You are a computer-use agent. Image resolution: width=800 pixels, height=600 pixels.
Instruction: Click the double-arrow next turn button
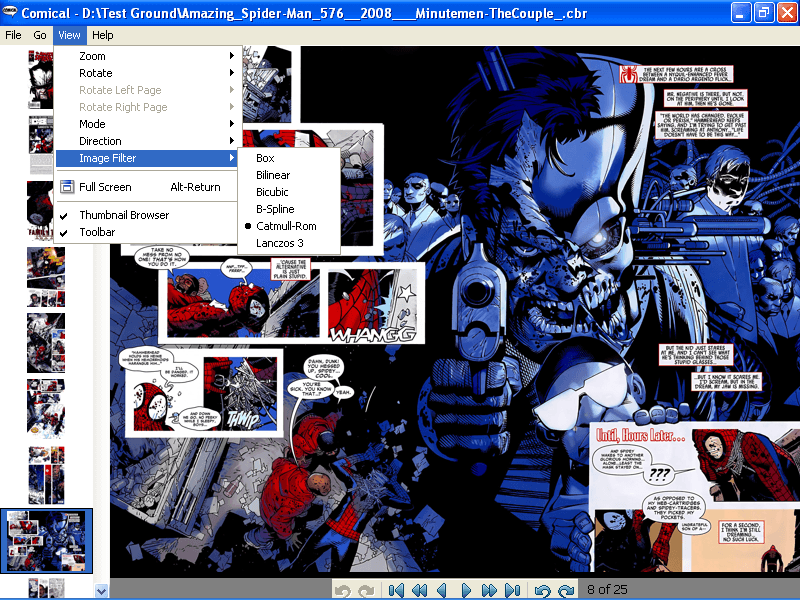[489, 590]
